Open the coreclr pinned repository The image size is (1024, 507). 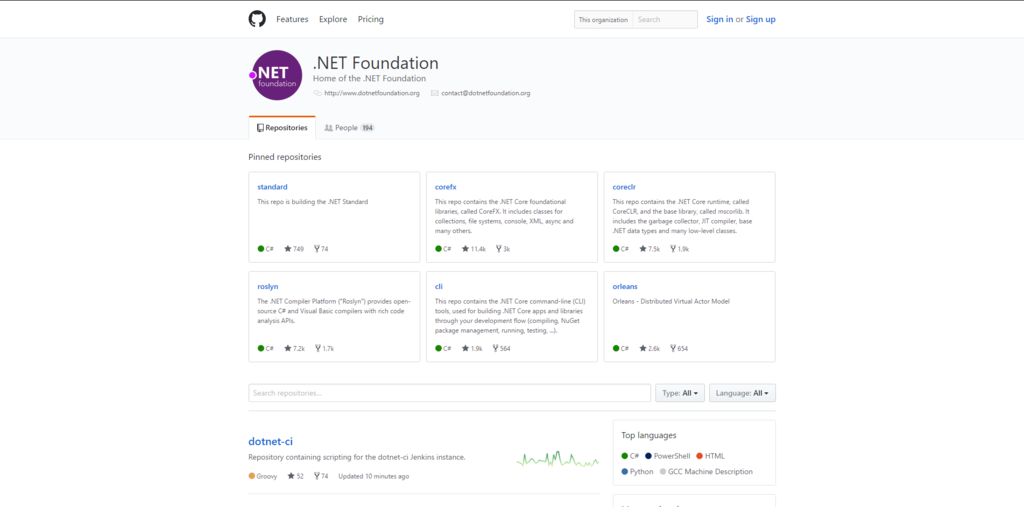point(624,187)
